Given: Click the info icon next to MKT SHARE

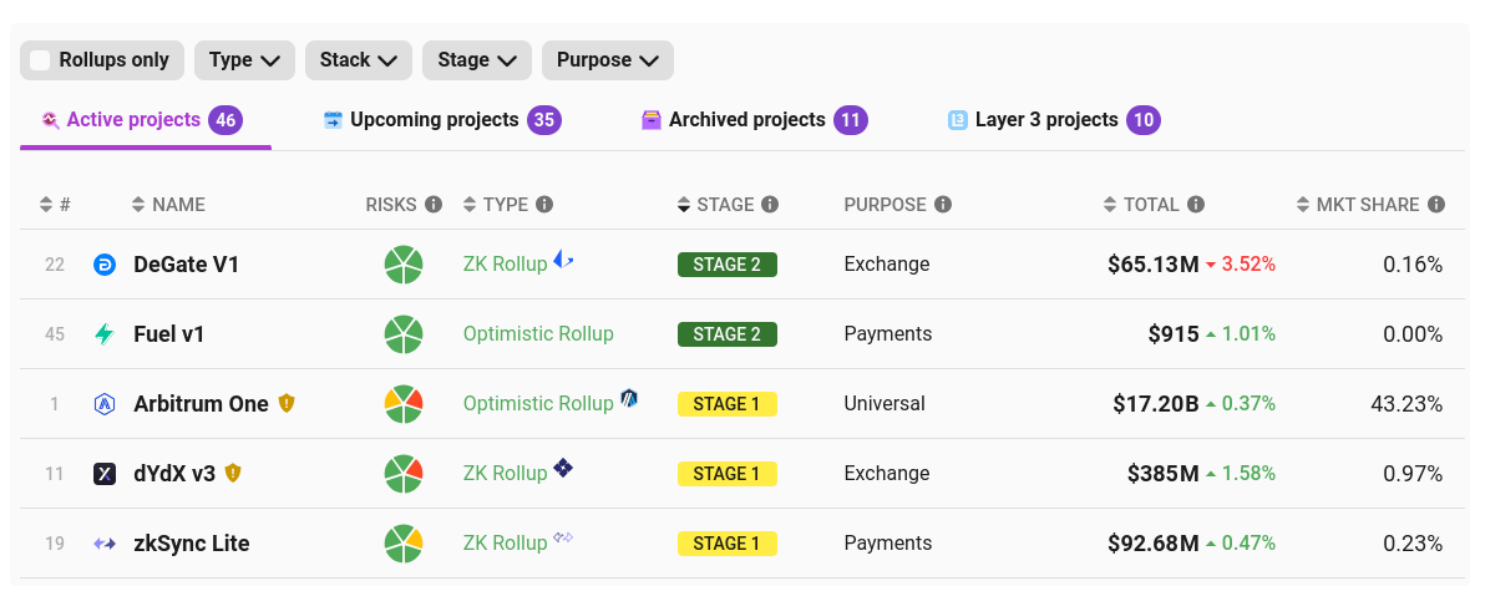Looking at the screenshot, I should tap(1436, 204).
